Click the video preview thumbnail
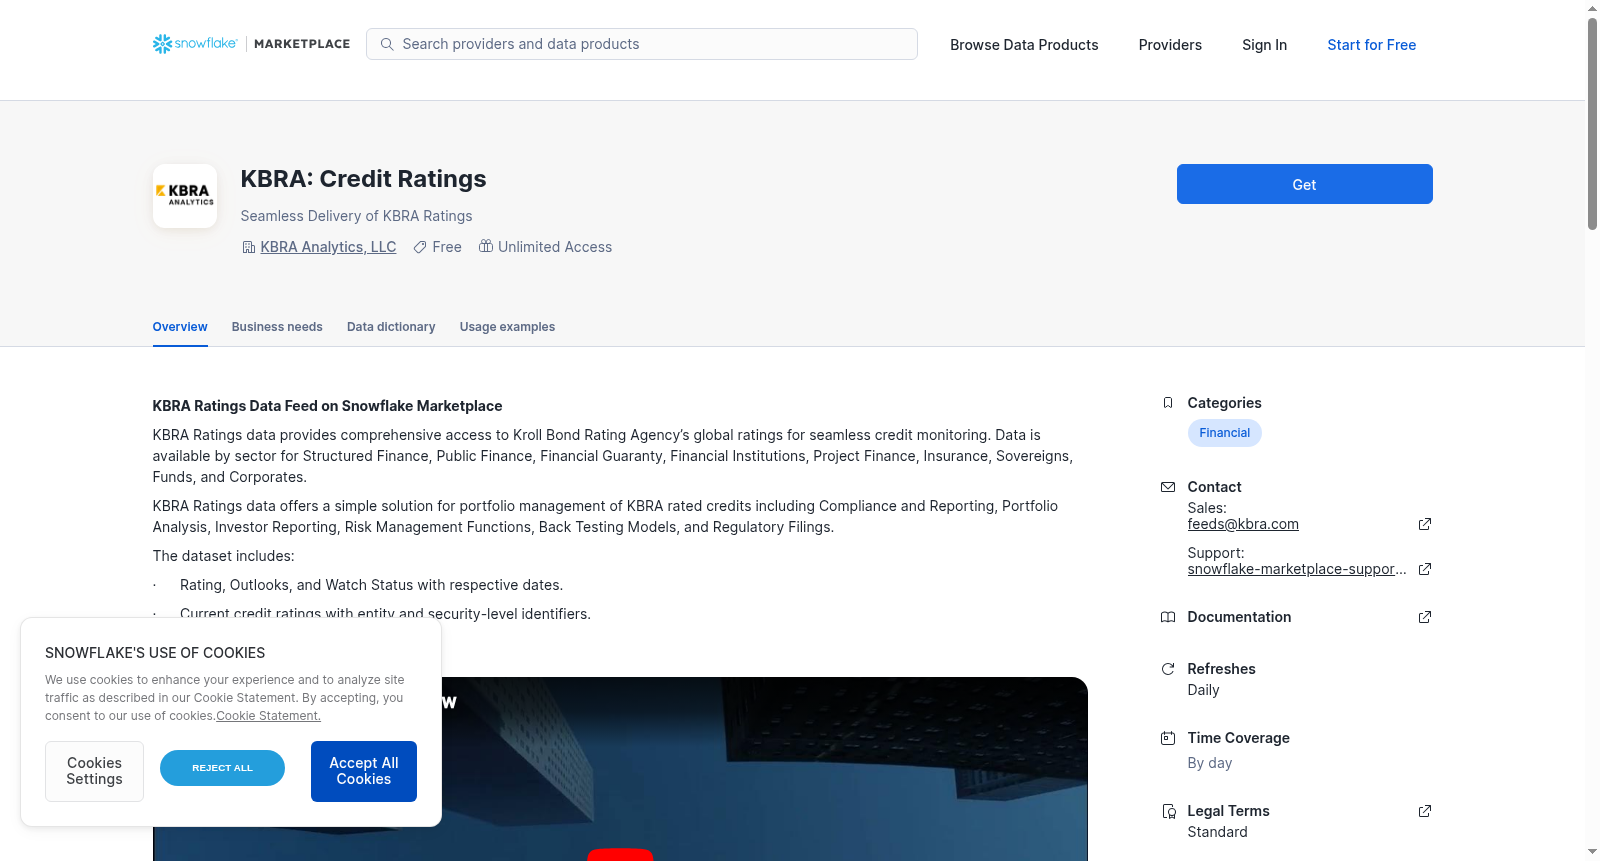The height and width of the screenshot is (861, 1600). 620,769
